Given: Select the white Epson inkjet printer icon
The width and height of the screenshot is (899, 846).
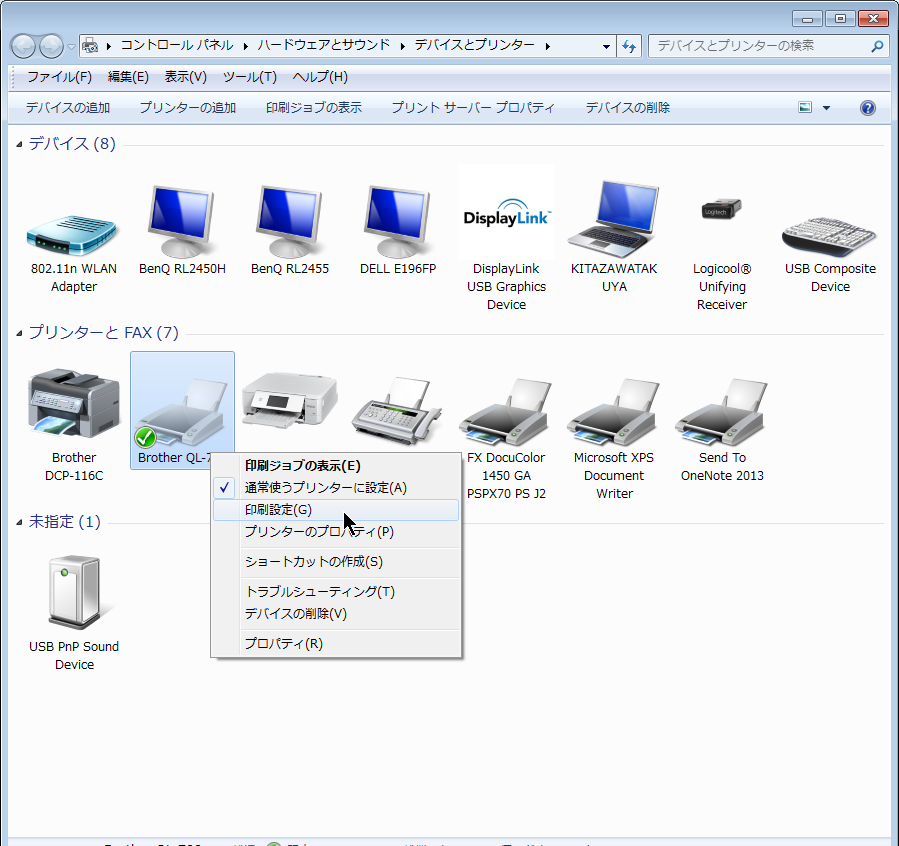Looking at the screenshot, I should [x=290, y=400].
